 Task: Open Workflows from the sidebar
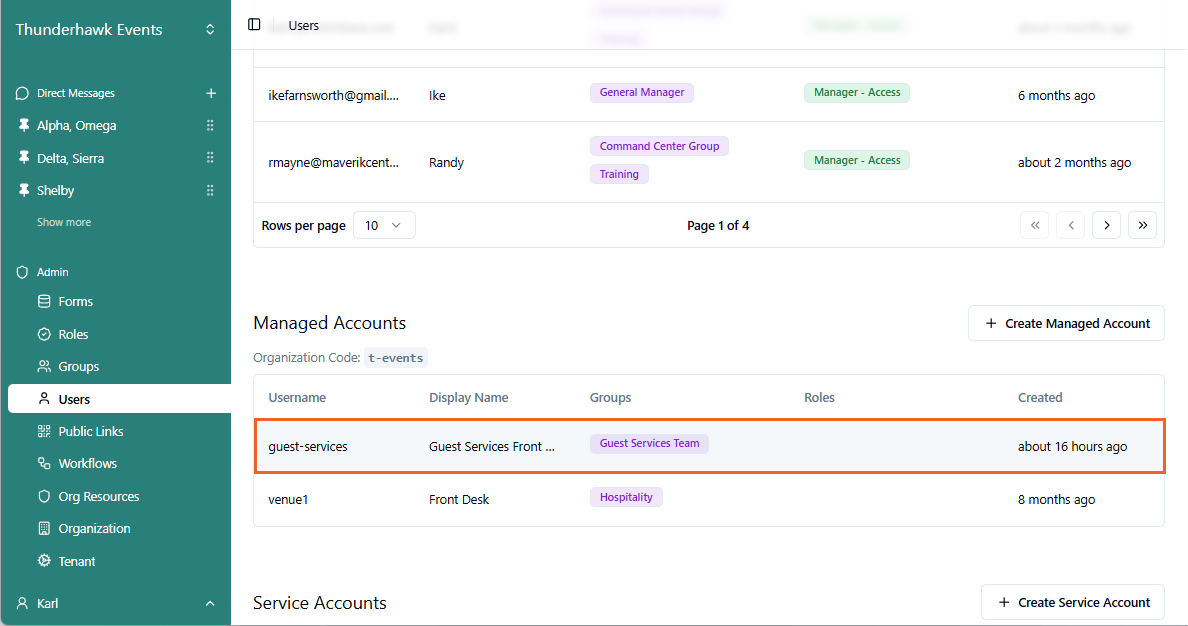click(x=87, y=463)
